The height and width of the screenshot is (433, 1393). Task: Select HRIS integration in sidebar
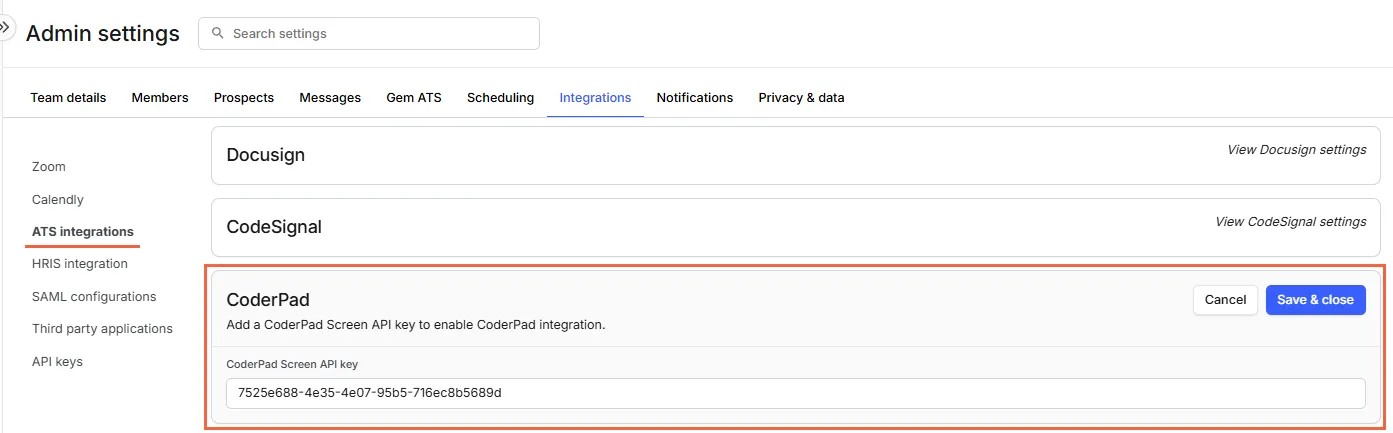(x=80, y=264)
